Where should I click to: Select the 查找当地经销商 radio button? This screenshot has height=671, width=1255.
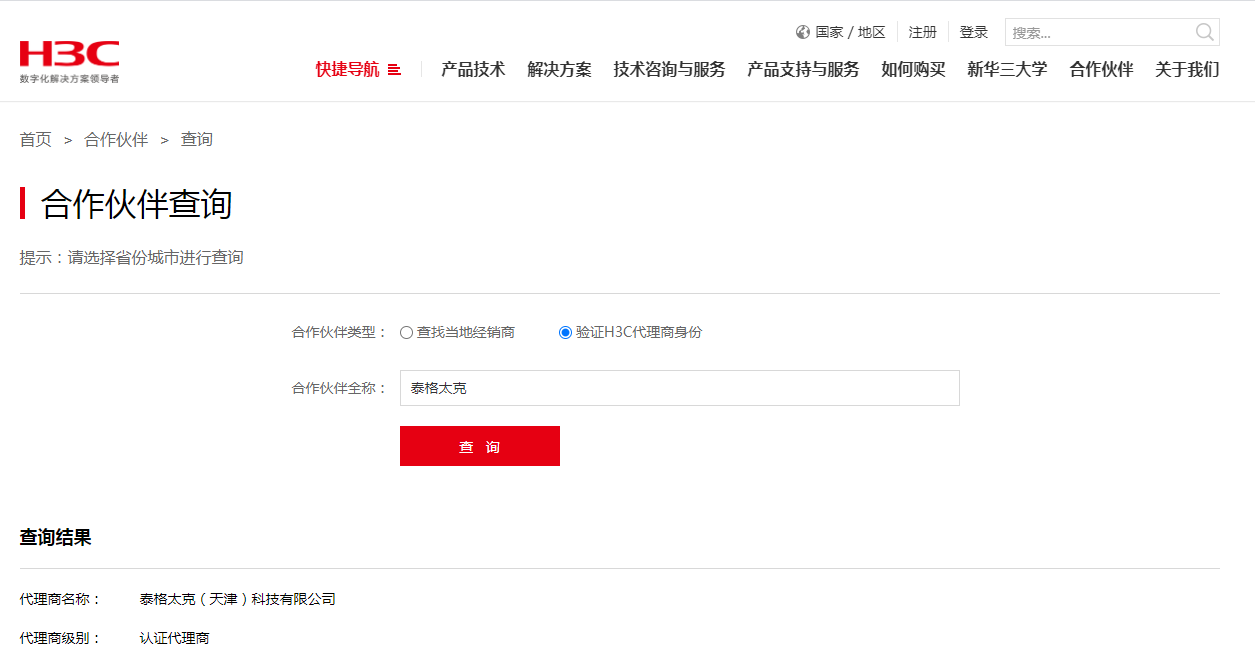coord(406,333)
